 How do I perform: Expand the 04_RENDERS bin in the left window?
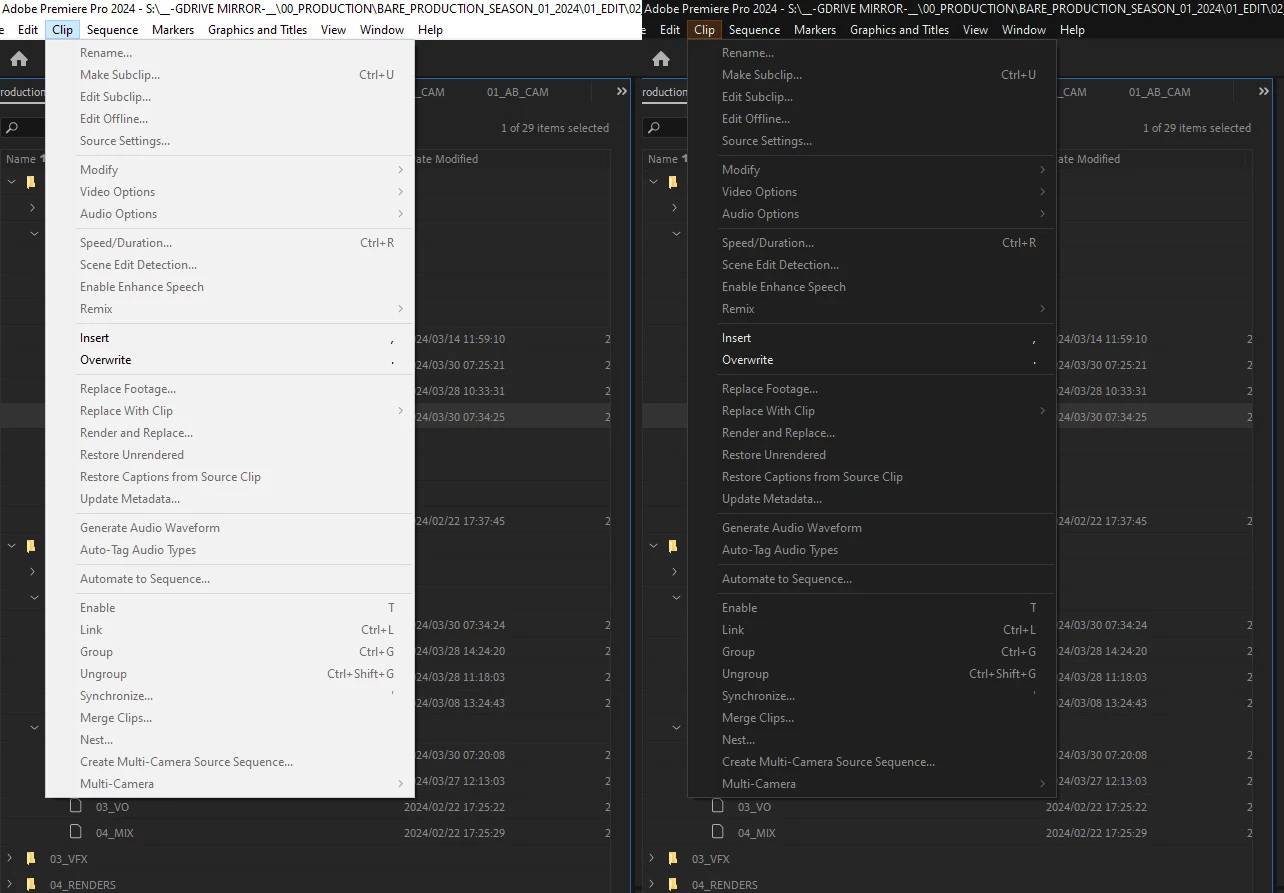click(x=10, y=884)
